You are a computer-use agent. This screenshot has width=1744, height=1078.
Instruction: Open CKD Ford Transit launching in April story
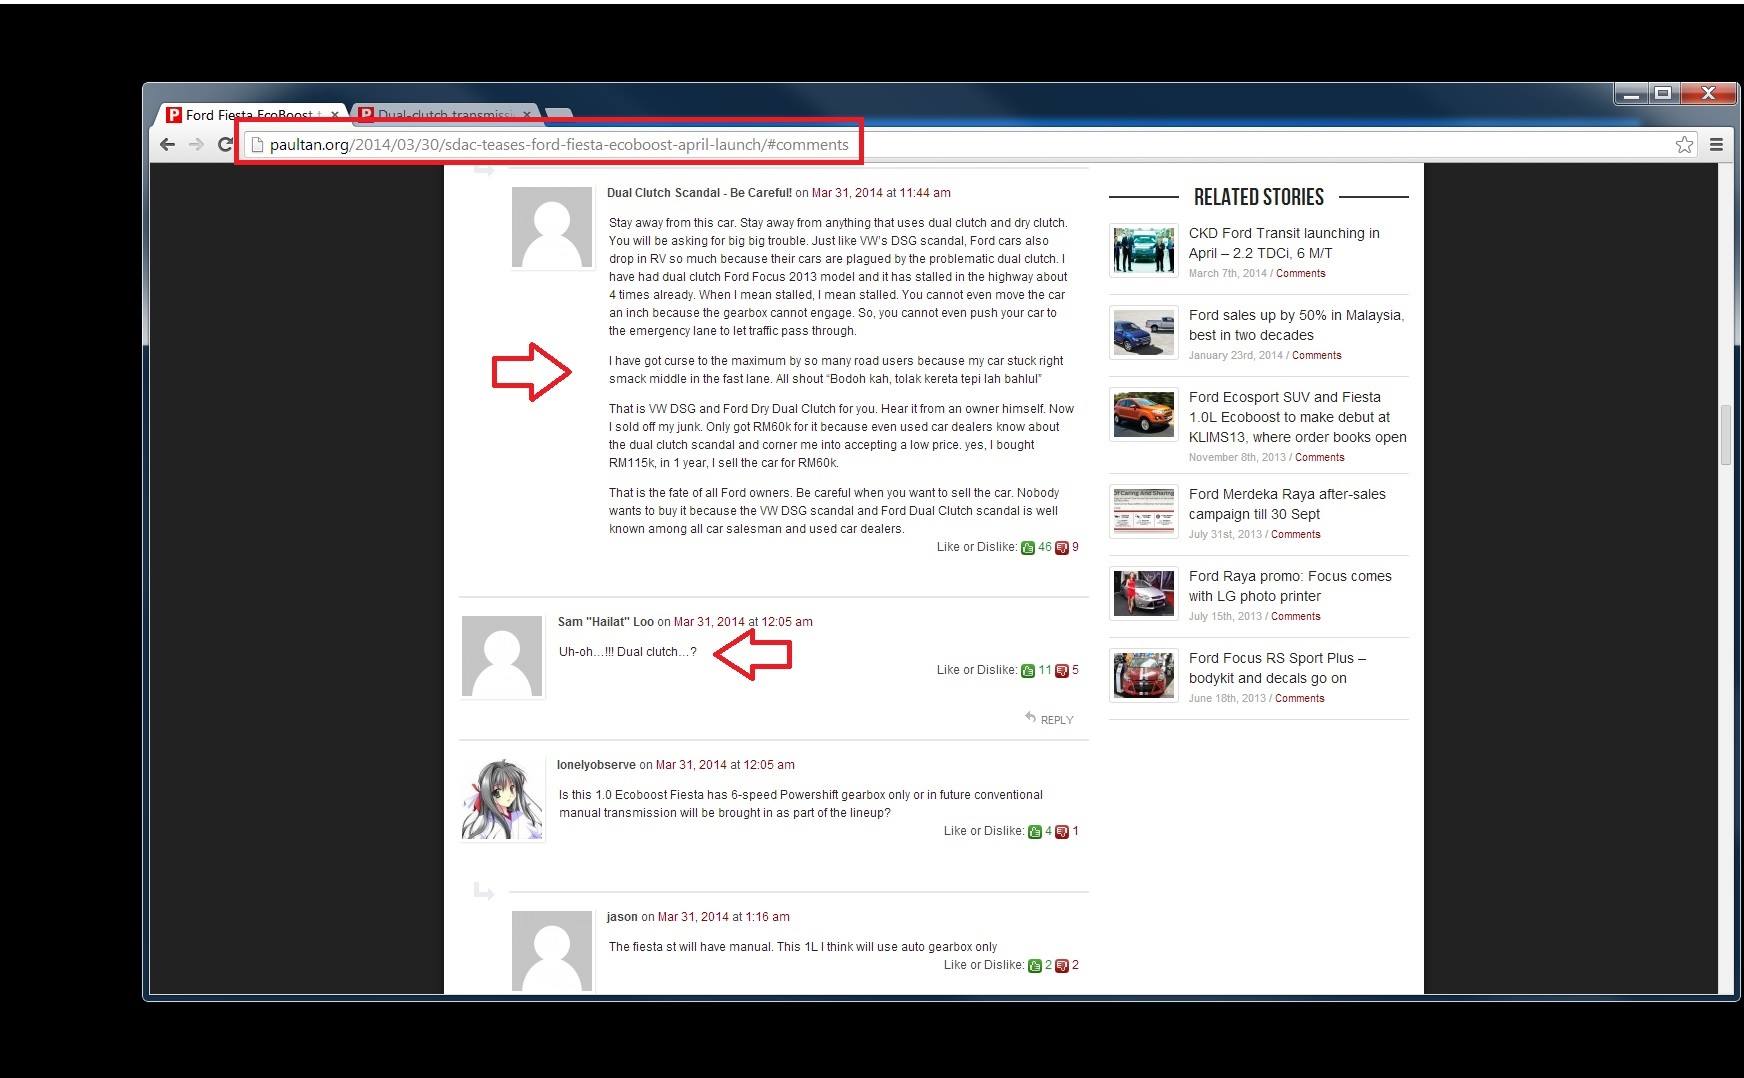(1284, 243)
